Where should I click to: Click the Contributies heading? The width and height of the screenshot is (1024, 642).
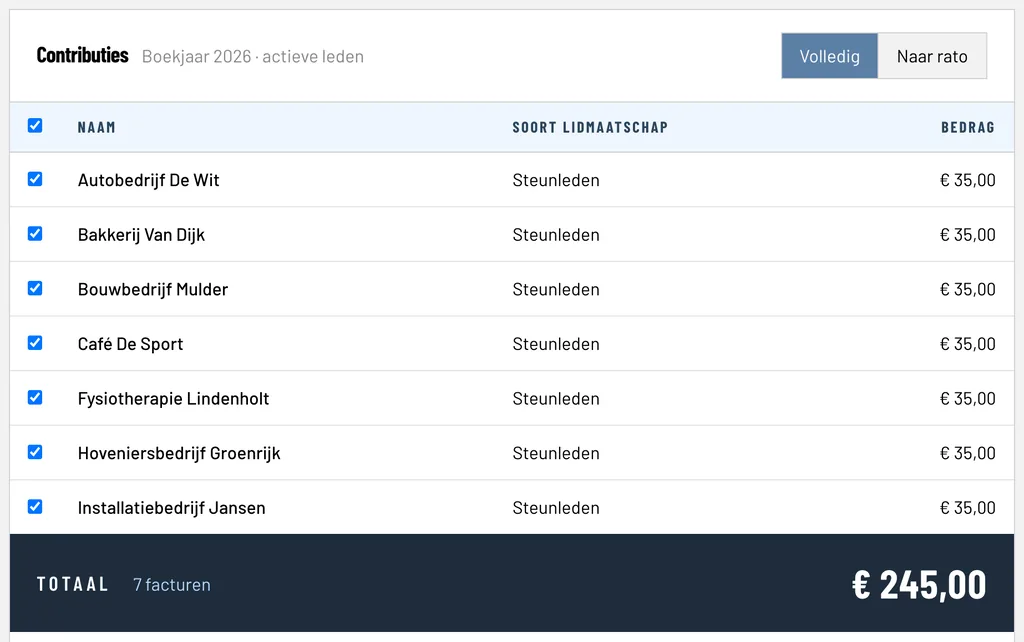pos(82,56)
